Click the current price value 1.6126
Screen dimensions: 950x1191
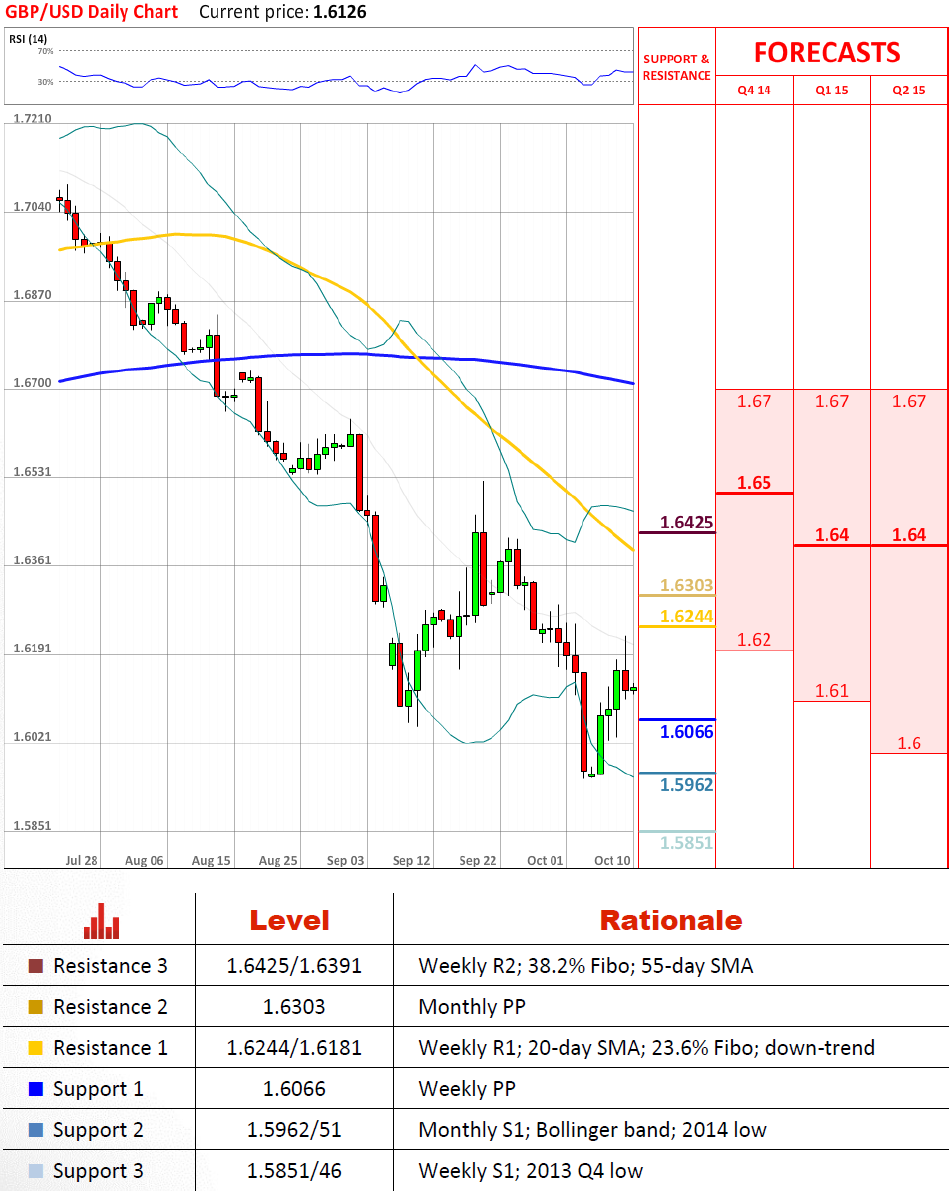click(339, 12)
